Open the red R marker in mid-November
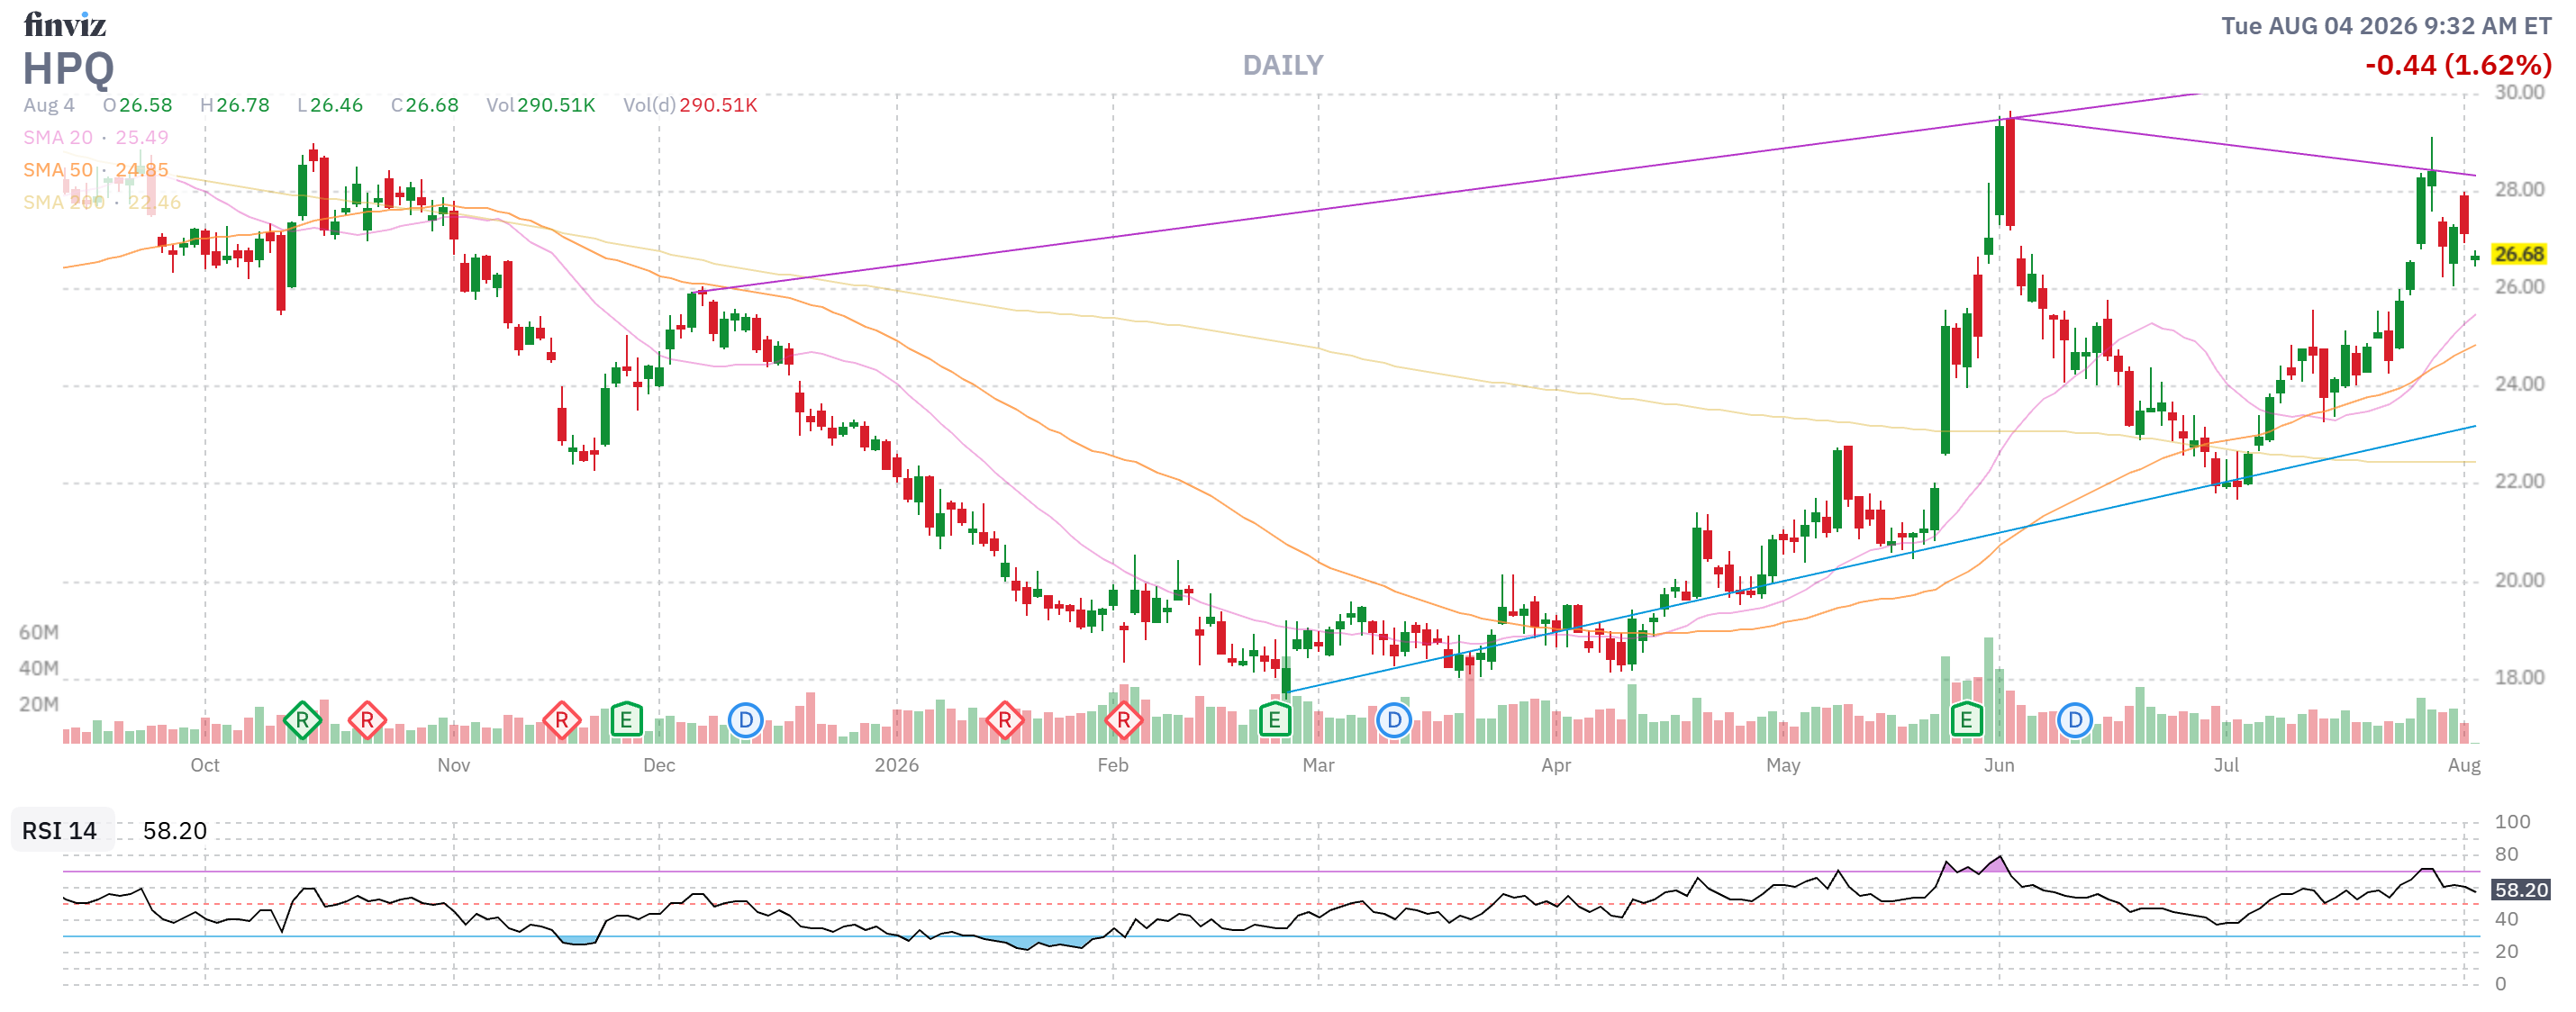This screenshot has height=1012, width=2576. (561, 720)
